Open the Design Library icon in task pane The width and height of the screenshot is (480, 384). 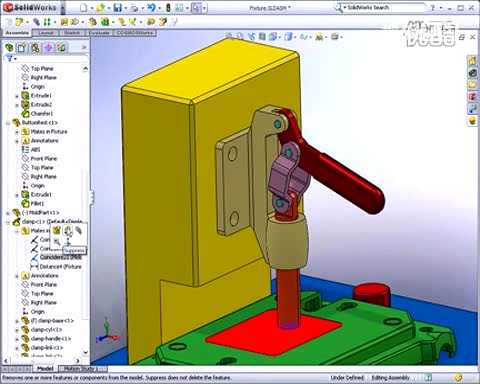pyautogui.click(x=472, y=73)
